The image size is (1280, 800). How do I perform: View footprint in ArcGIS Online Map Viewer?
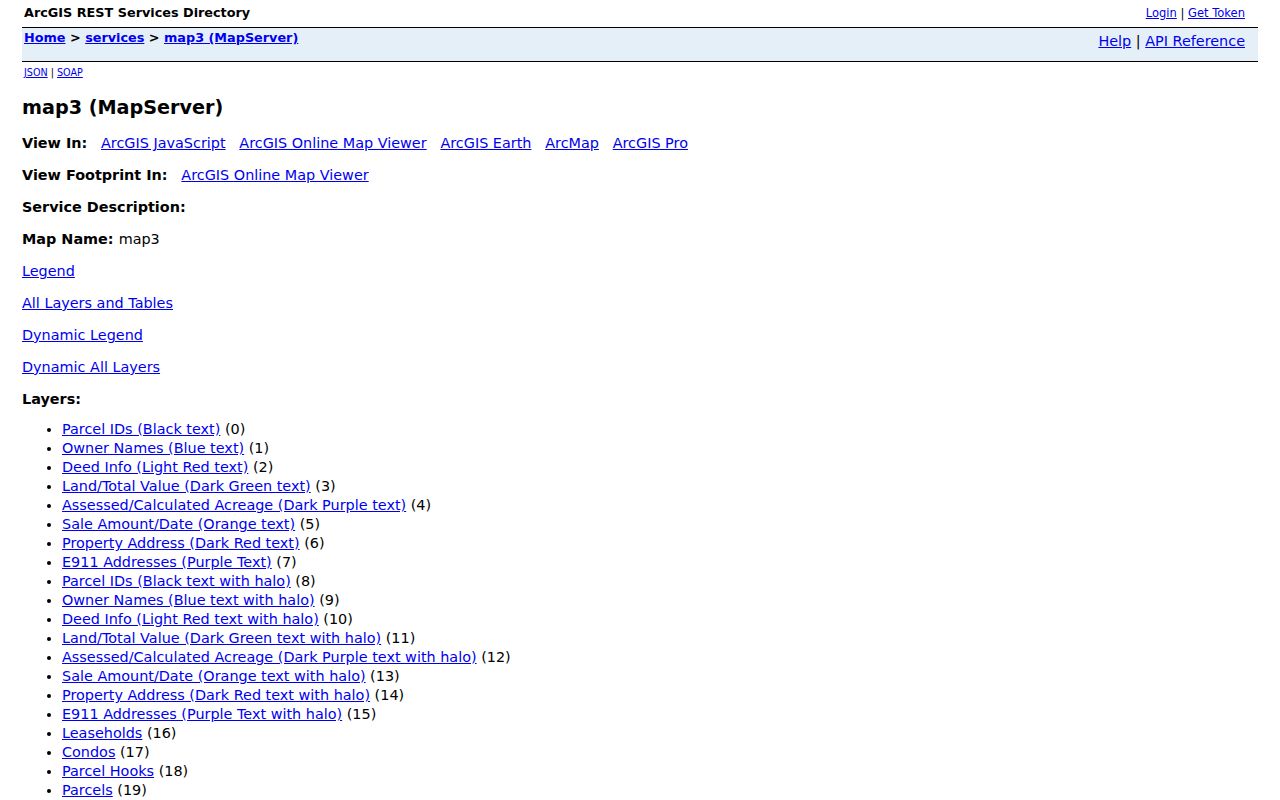[x=275, y=175]
